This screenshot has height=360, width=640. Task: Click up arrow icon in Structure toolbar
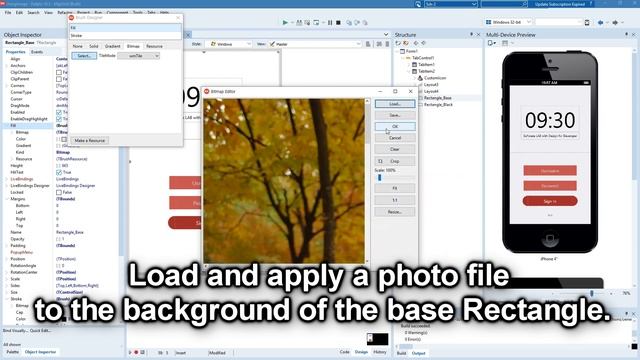416,43
